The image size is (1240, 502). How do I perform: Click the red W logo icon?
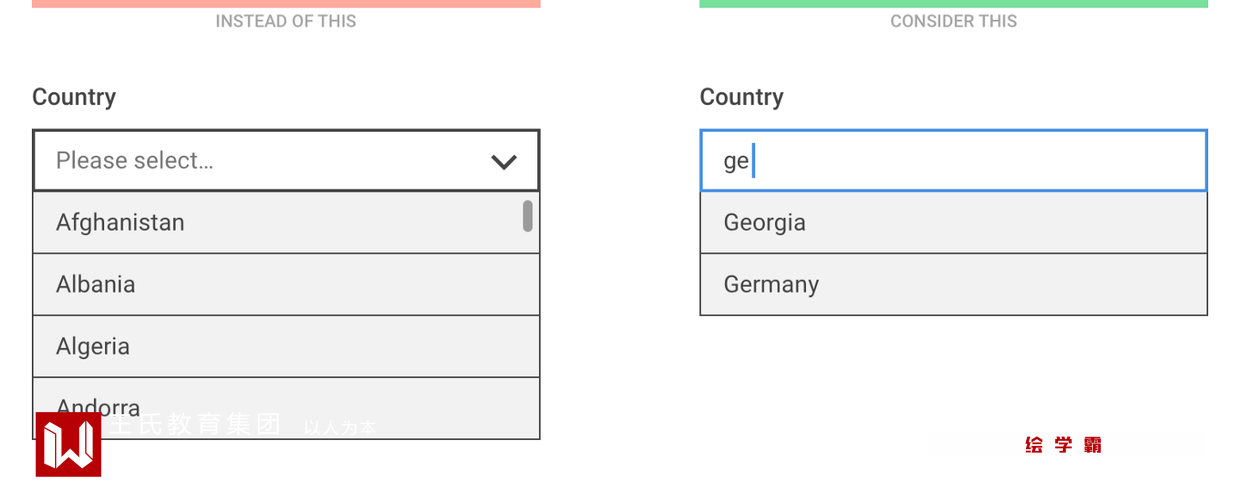click(68, 444)
